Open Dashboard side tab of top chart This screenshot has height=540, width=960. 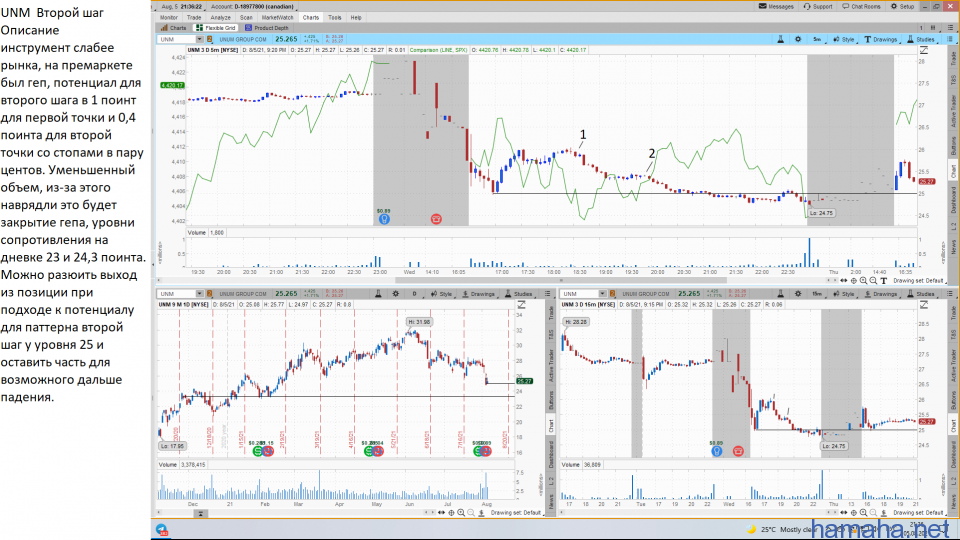click(x=953, y=200)
